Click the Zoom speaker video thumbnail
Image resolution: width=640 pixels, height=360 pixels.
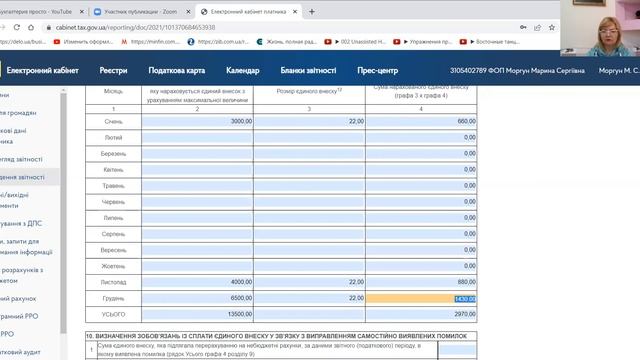click(600, 28)
